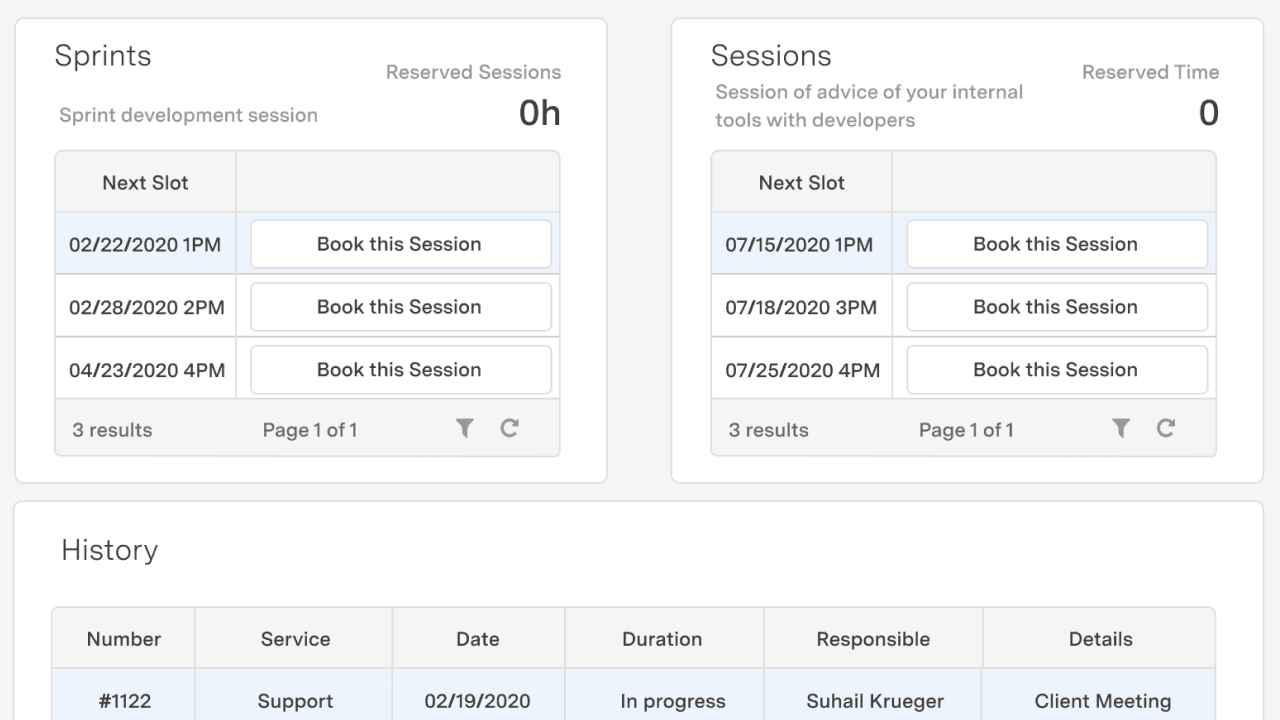Select the 04/23/2020 4PM slot cell
This screenshot has width=1280, height=720.
146,370
